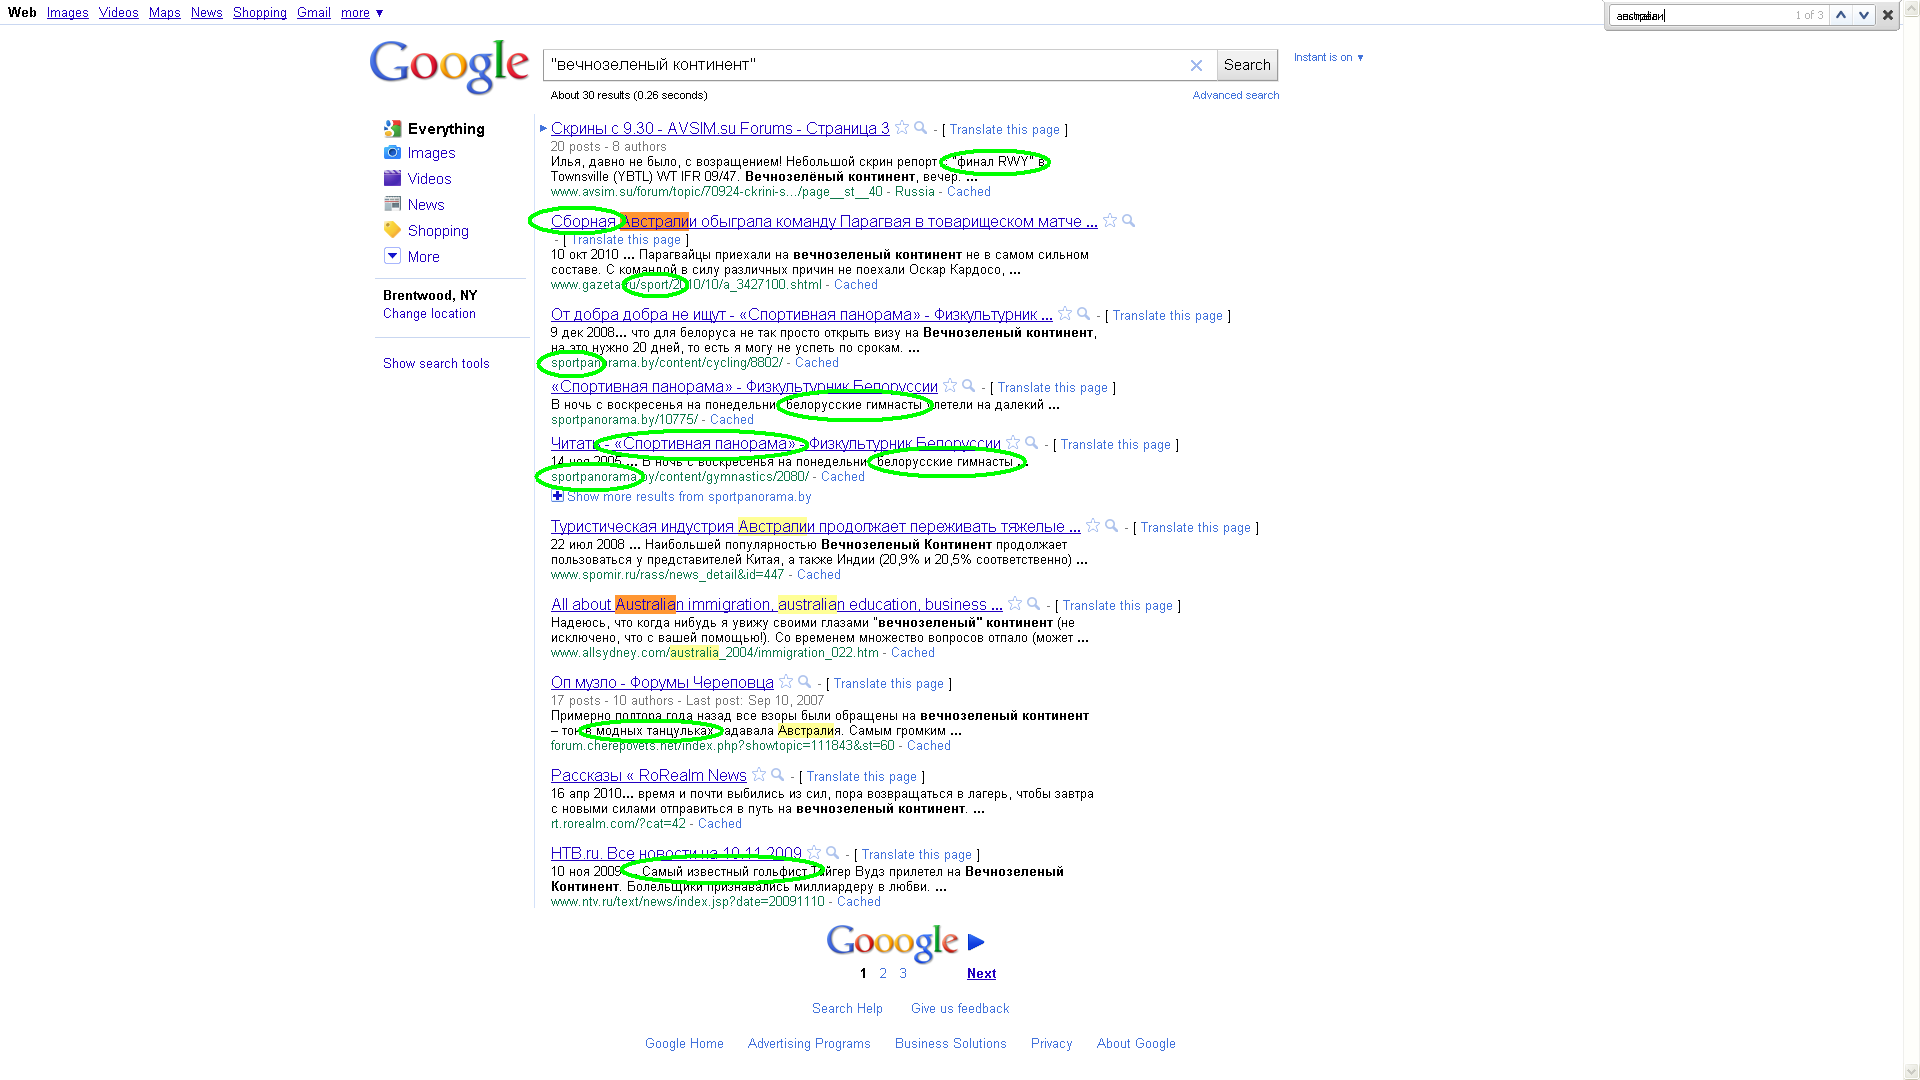Star the AVSIM.su Forums result
This screenshot has height=1080, width=1920.
(x=902, y=128)
